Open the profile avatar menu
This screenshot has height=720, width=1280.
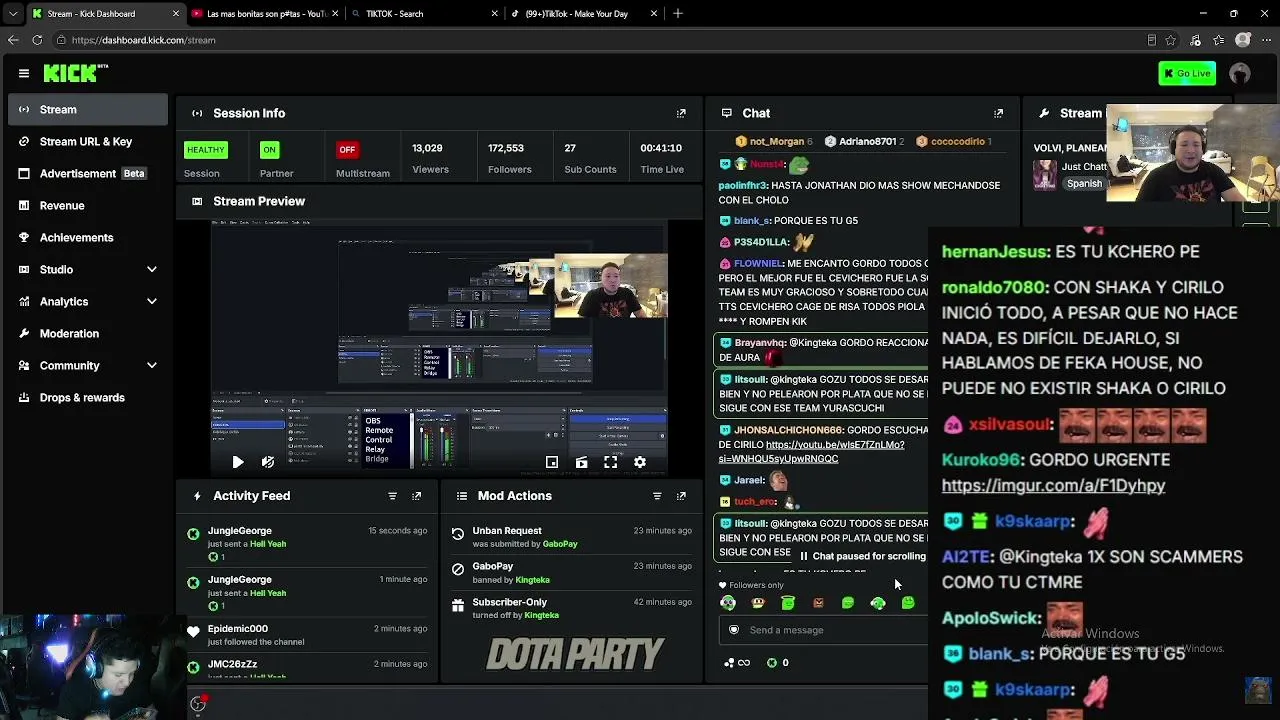click(x=1240, y=73)
